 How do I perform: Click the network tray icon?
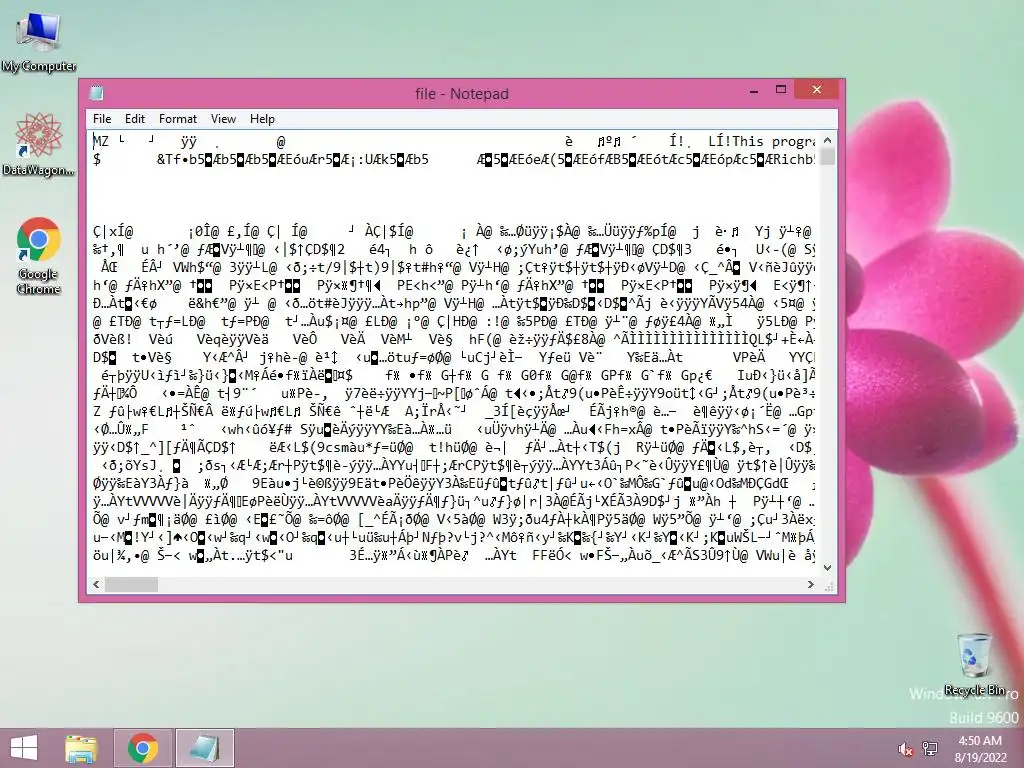point(930,749)
